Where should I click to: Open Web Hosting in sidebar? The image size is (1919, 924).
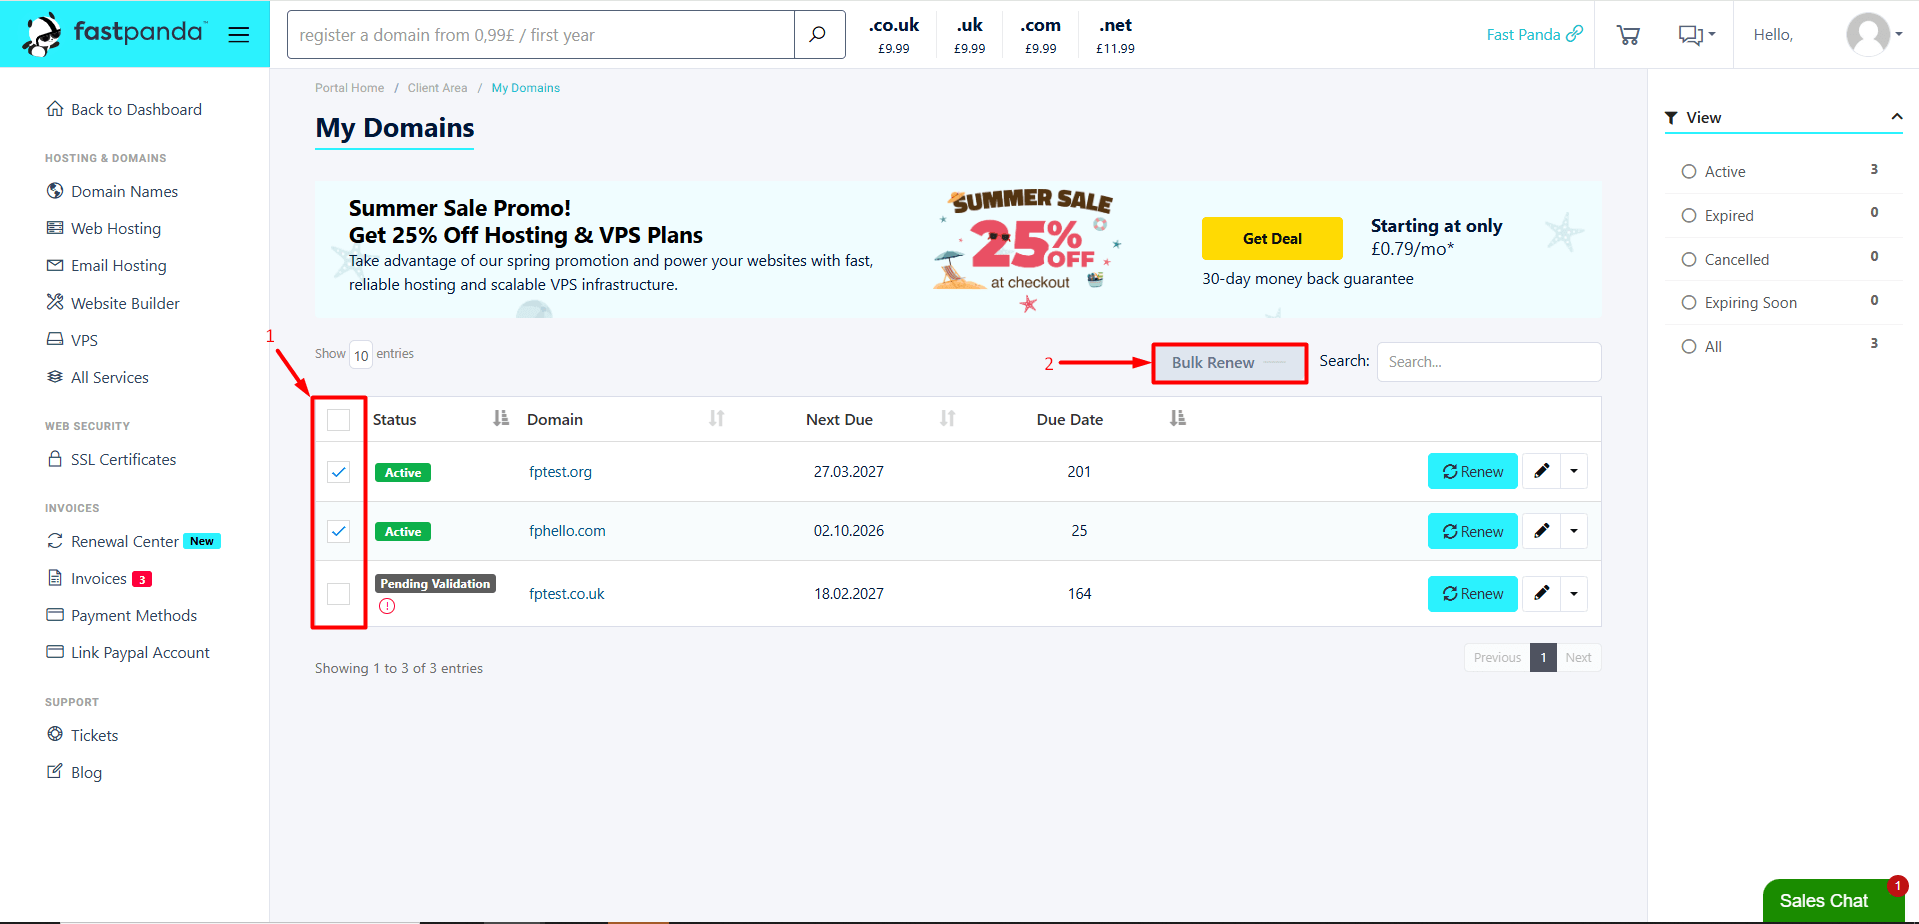tap(104, 228)
